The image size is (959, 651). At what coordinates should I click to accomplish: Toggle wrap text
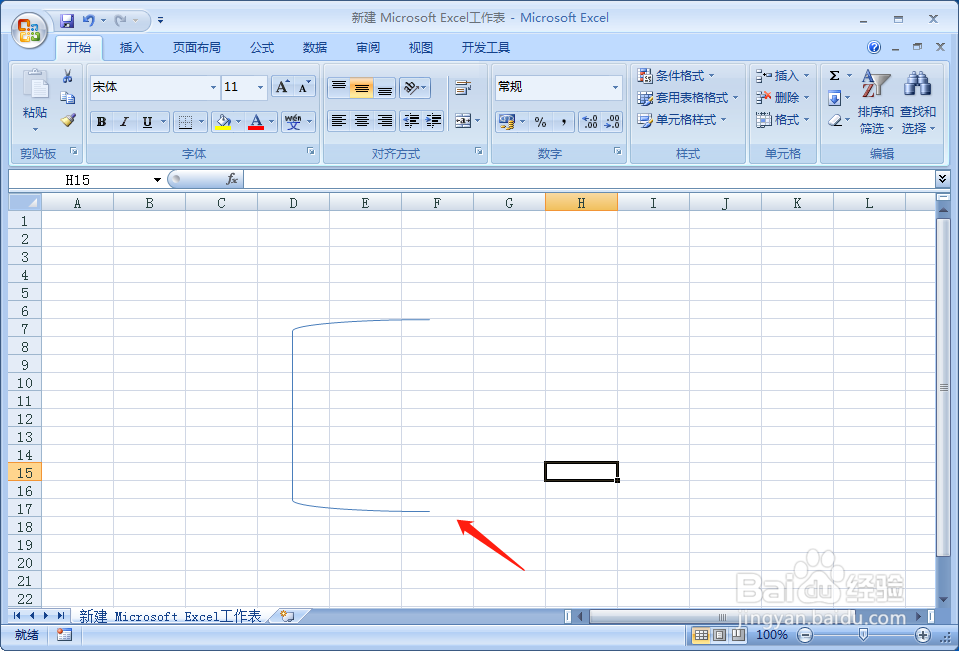[463, 87]
